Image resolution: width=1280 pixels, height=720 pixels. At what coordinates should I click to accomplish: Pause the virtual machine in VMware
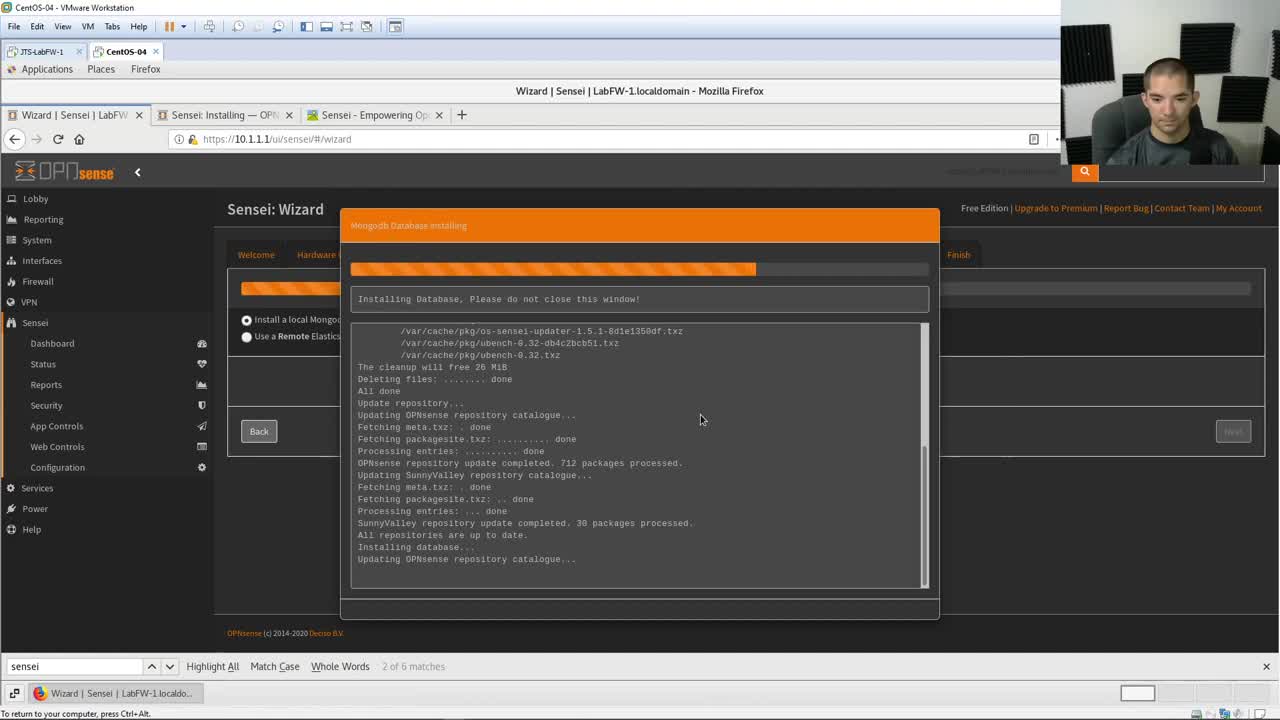(x=169, y=26)
